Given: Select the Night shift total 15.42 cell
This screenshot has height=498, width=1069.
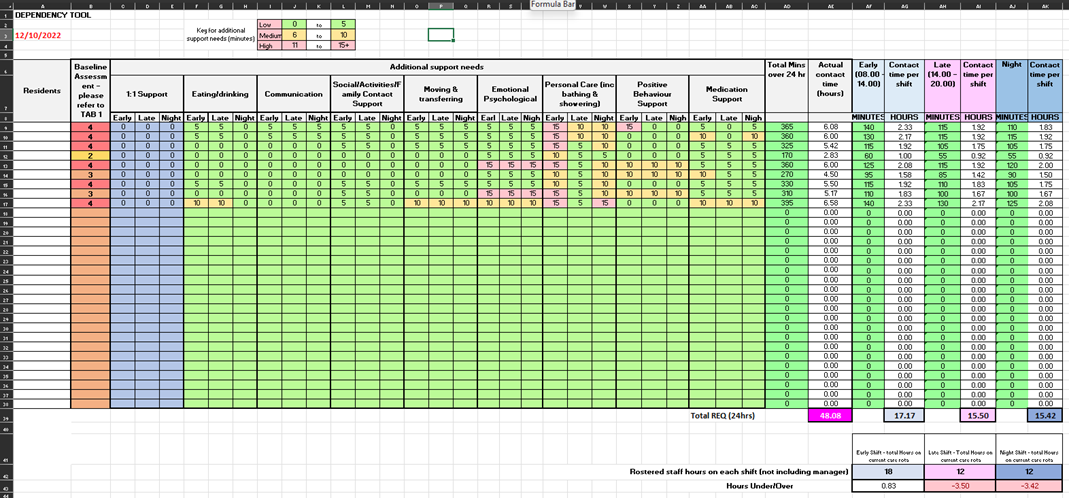Looking at the screenshot, I should coord(1047,414).
